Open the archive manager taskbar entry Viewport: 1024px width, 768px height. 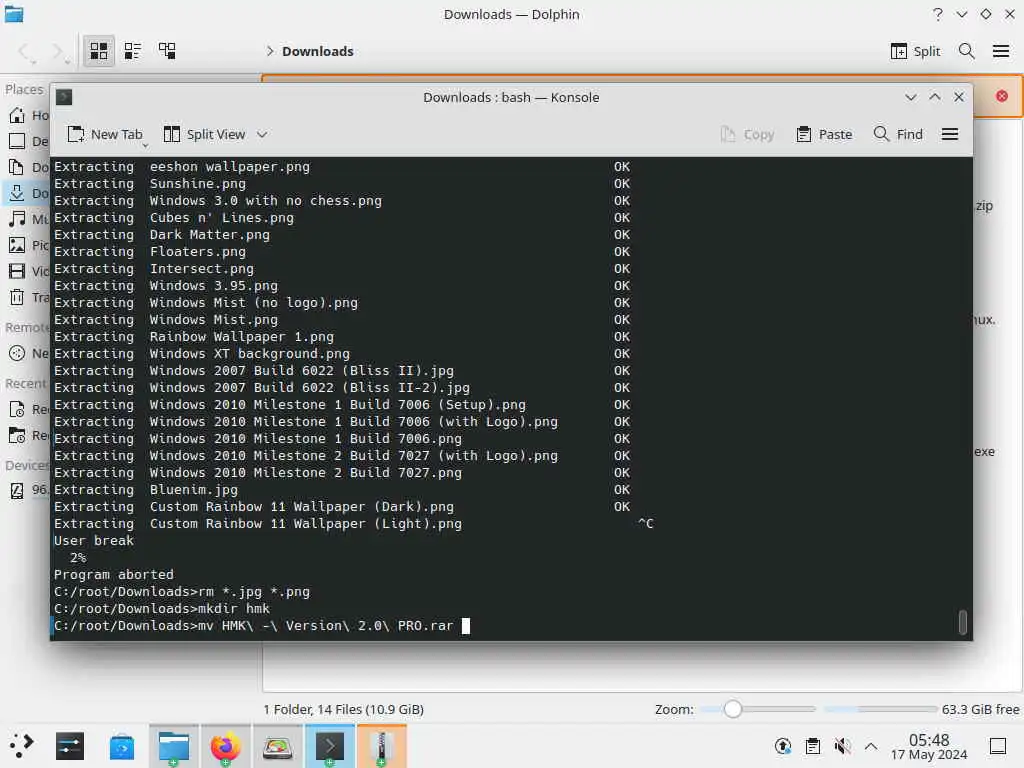(381, 746)
